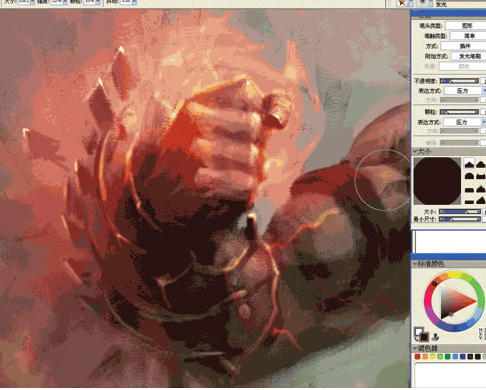Choose the dark green mixer swatch
Image resolution: width=486 pixels, height=390 pixels.
click(x=448, y=357)
